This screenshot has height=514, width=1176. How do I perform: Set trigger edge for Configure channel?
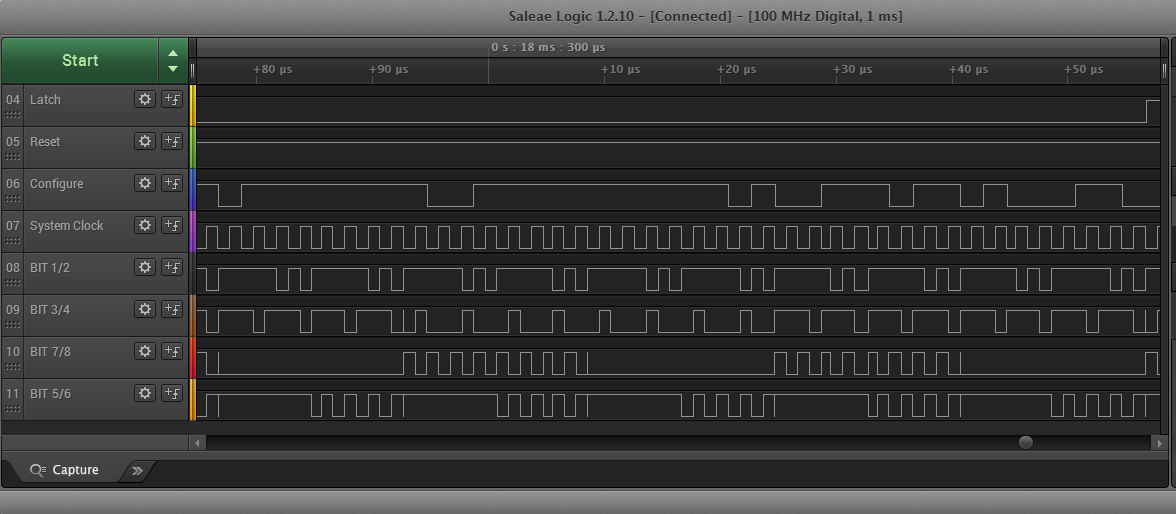click(172, 183)
